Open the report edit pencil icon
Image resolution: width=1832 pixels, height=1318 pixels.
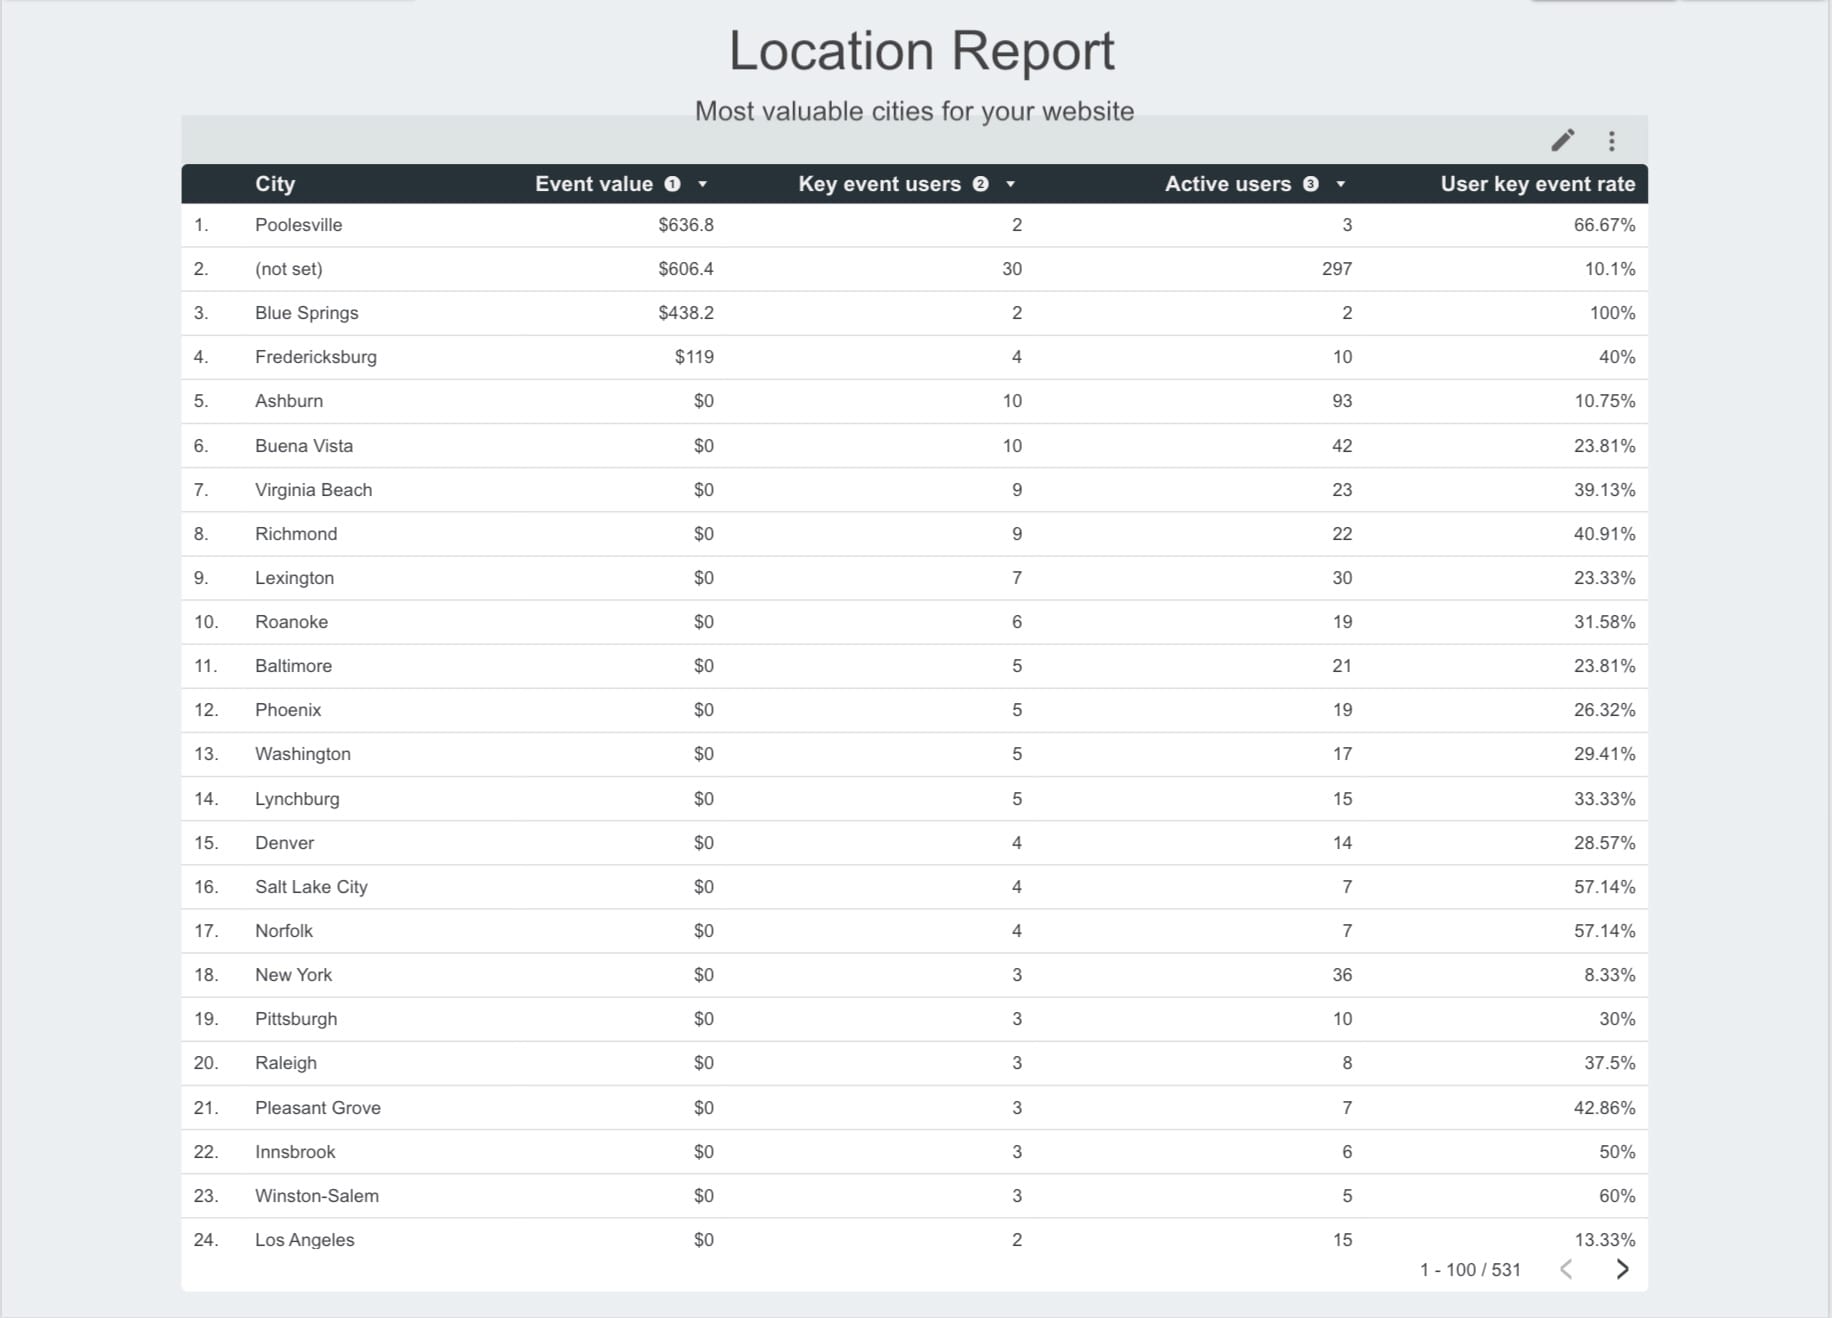click(1563, 141)
